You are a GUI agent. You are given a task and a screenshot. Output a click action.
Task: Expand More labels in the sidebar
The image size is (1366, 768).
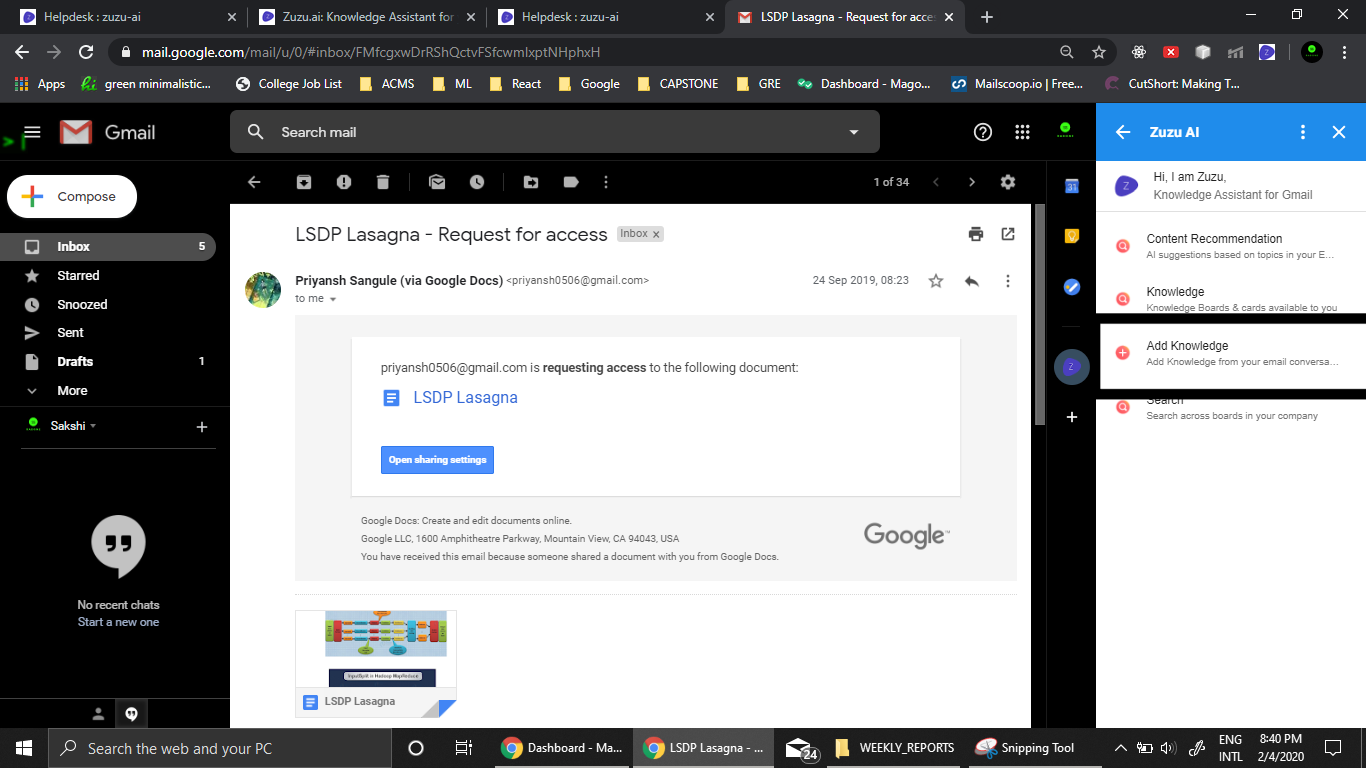coord(108,390)
